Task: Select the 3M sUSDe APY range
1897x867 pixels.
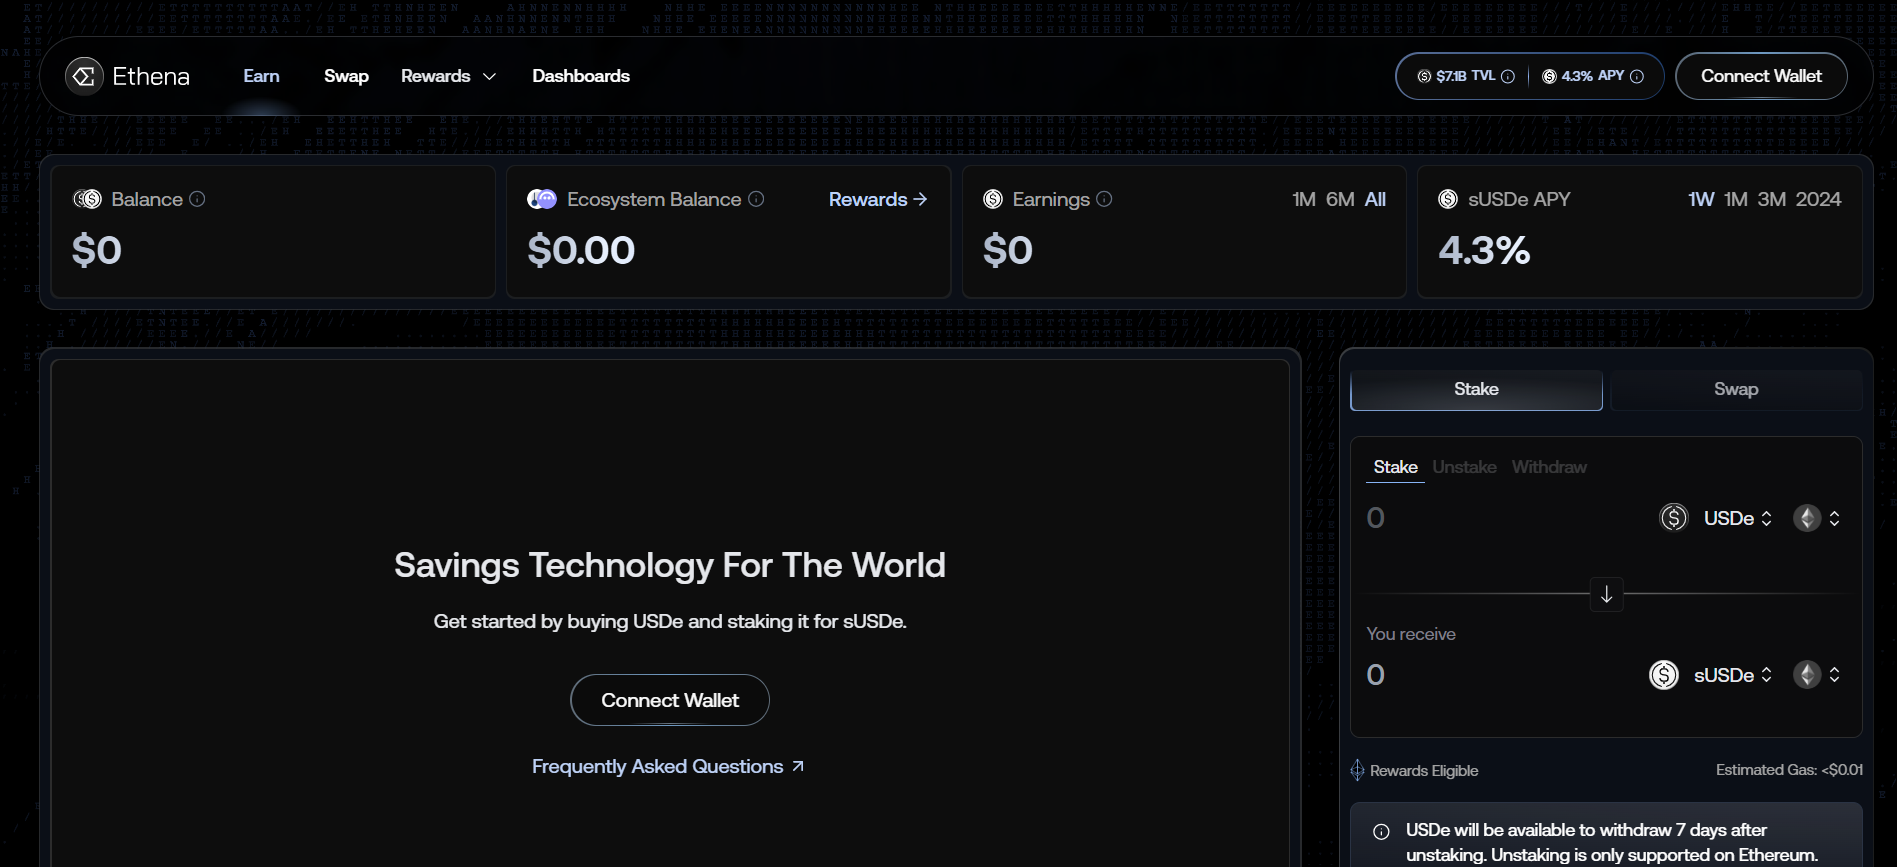Action: tap(1771, 199)
